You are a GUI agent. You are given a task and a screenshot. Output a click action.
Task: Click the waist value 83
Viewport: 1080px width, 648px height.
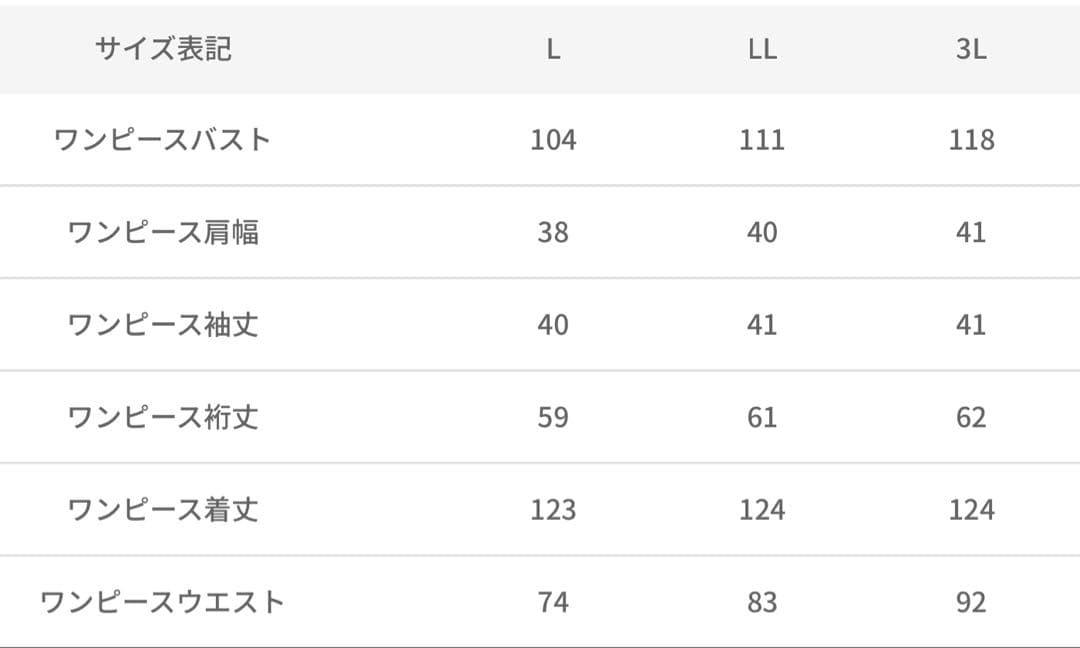pos(762,603)
